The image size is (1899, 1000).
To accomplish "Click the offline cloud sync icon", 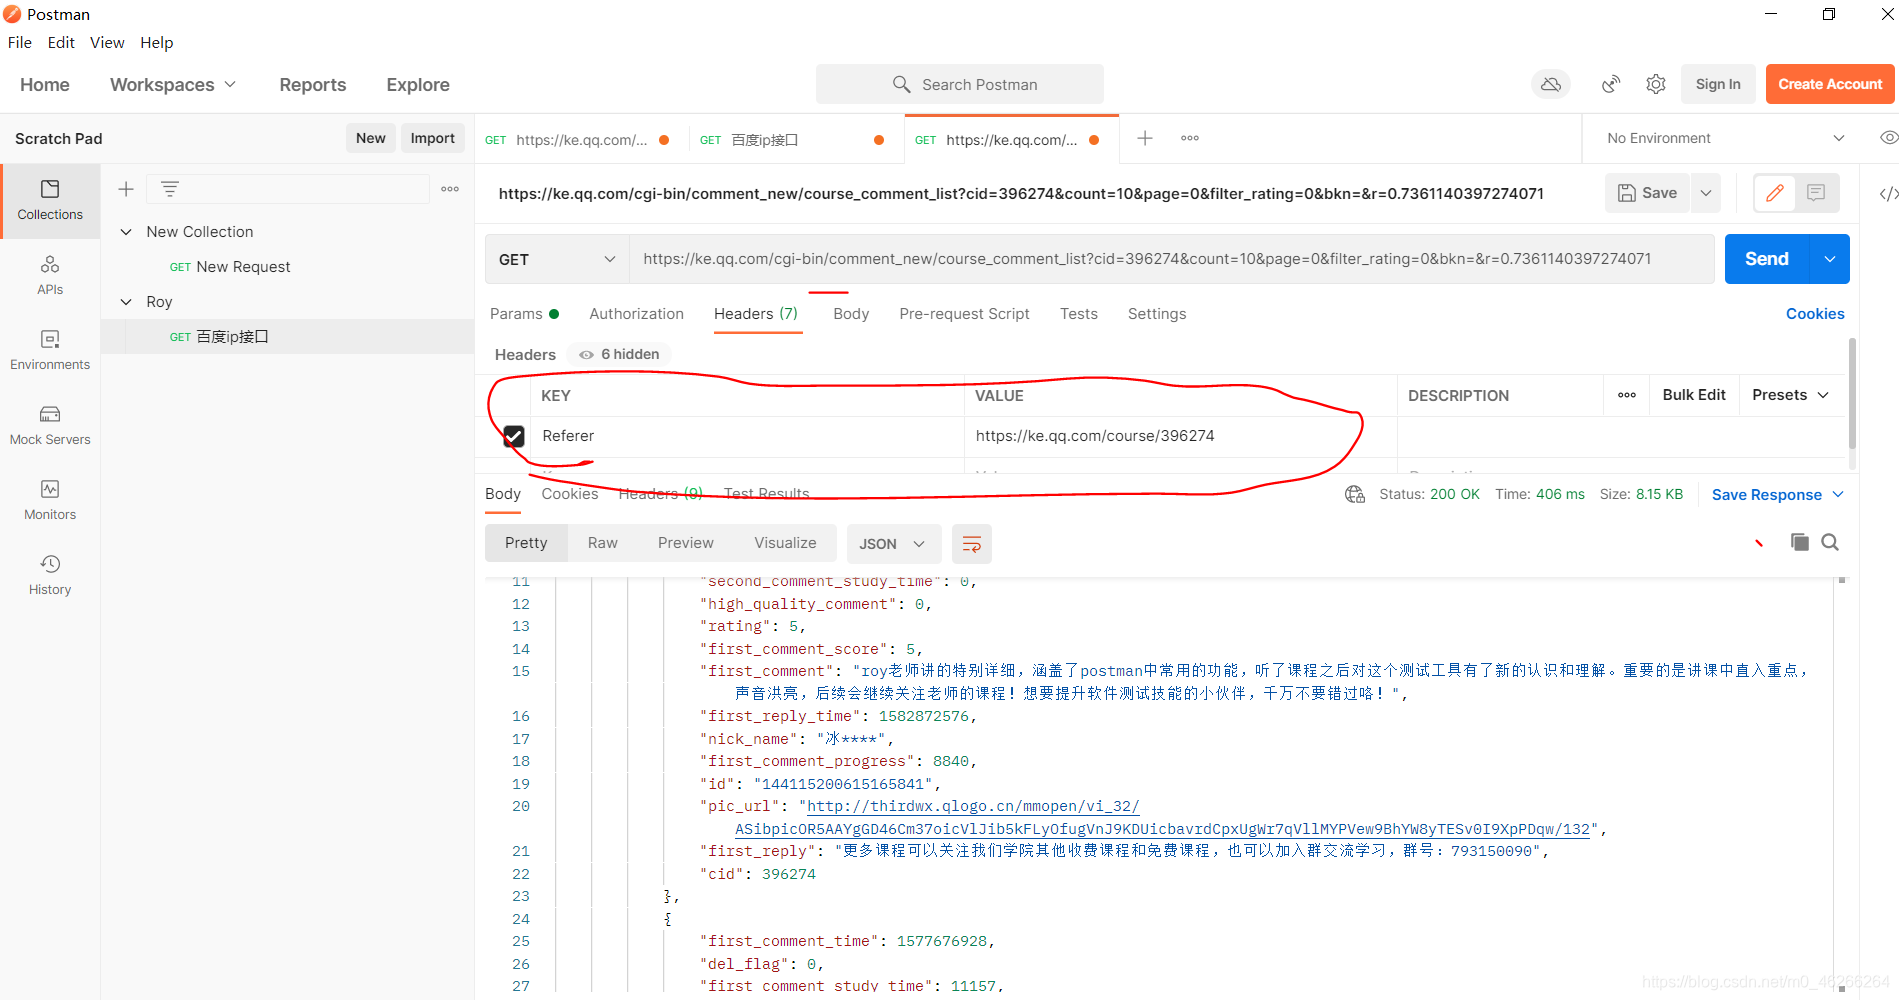I will click(1551, 84).
